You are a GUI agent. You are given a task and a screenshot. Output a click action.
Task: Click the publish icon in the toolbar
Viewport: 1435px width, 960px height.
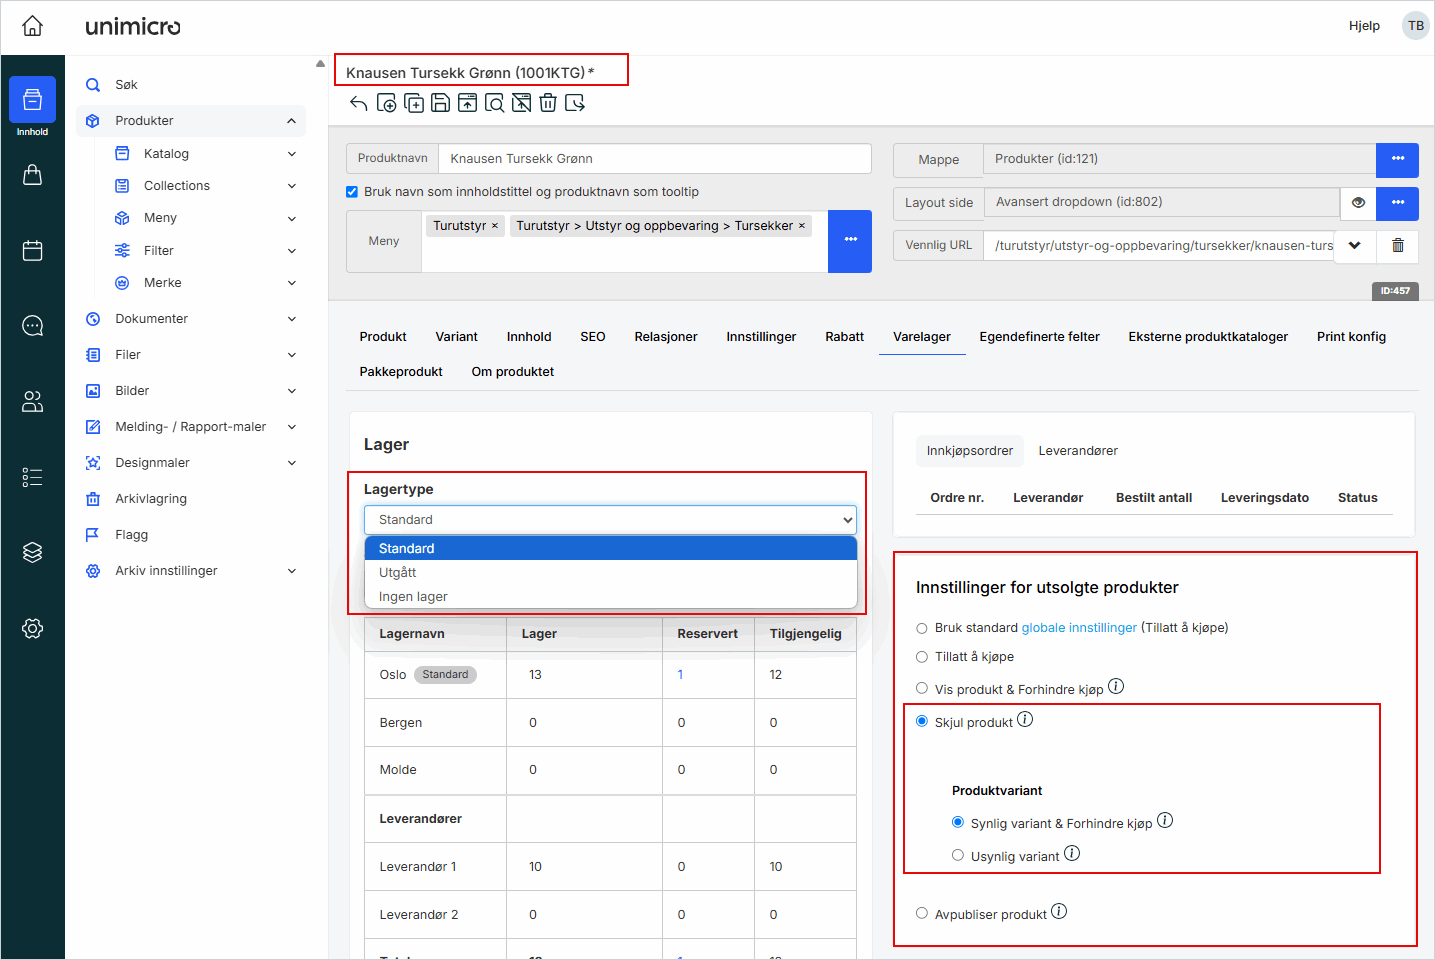tap(467, 103)
